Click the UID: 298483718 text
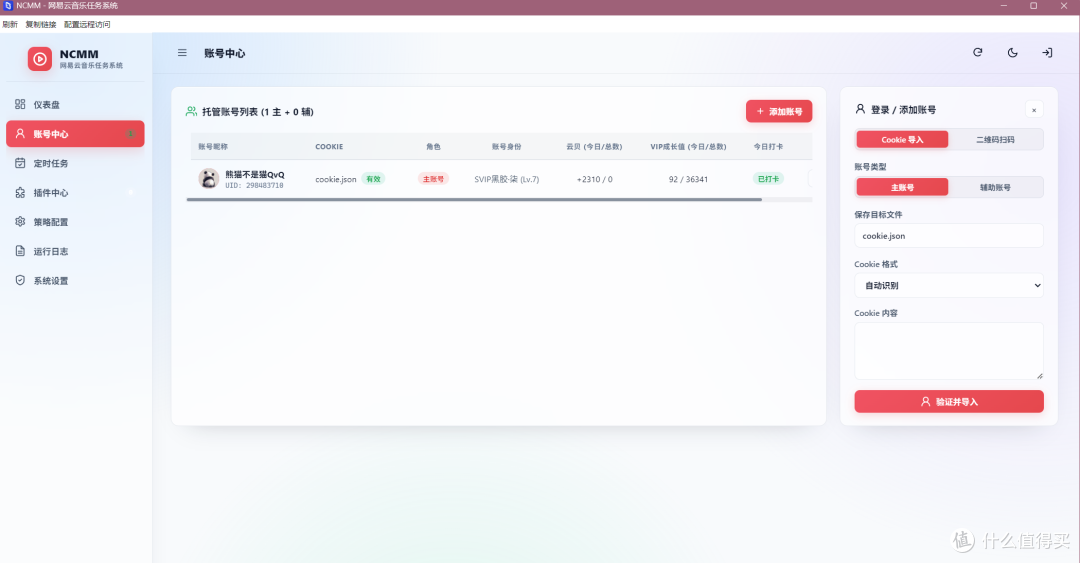 pyautogui.click(x=254, y=185)
